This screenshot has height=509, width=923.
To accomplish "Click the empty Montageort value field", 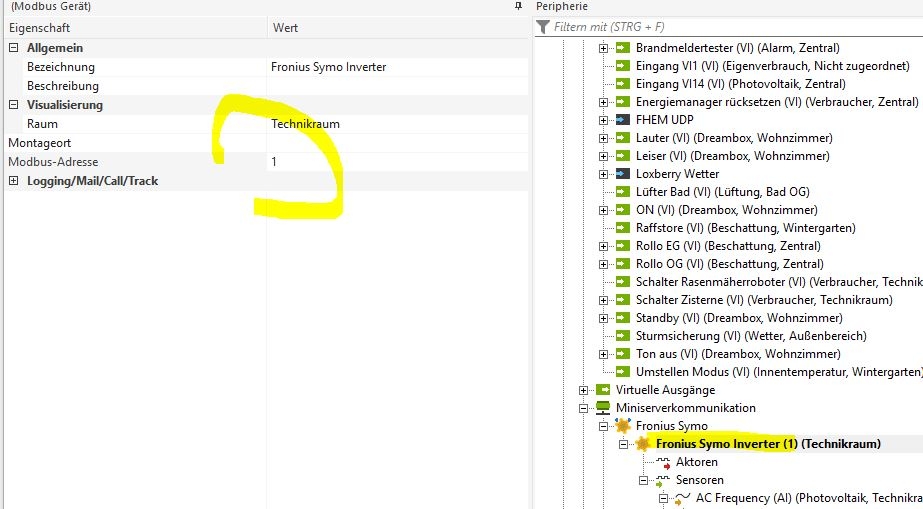I will pyautogui.click(x=397, y=143).
